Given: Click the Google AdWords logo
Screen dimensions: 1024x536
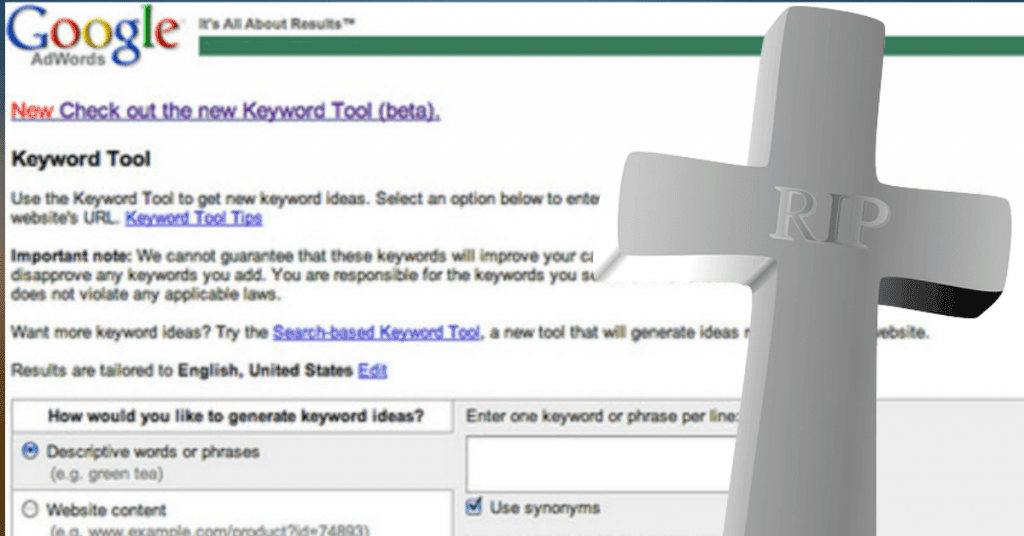Looking at the screenshot, I should click(93, 35).
